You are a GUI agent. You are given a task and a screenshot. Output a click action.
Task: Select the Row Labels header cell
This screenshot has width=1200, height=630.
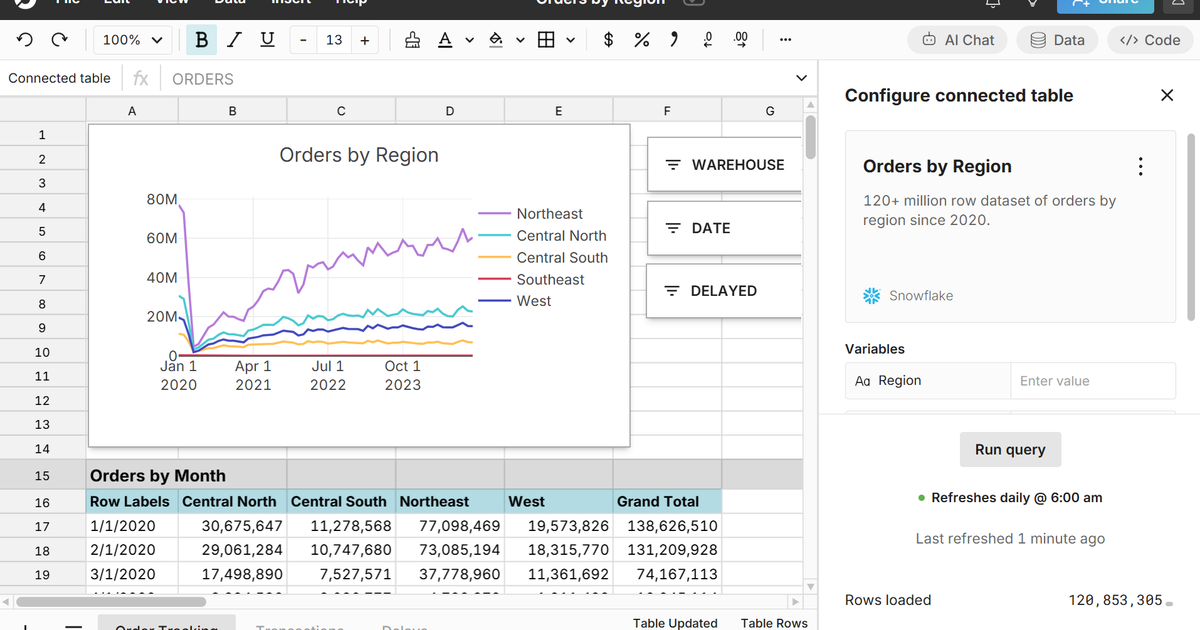(x=132, y=501)
